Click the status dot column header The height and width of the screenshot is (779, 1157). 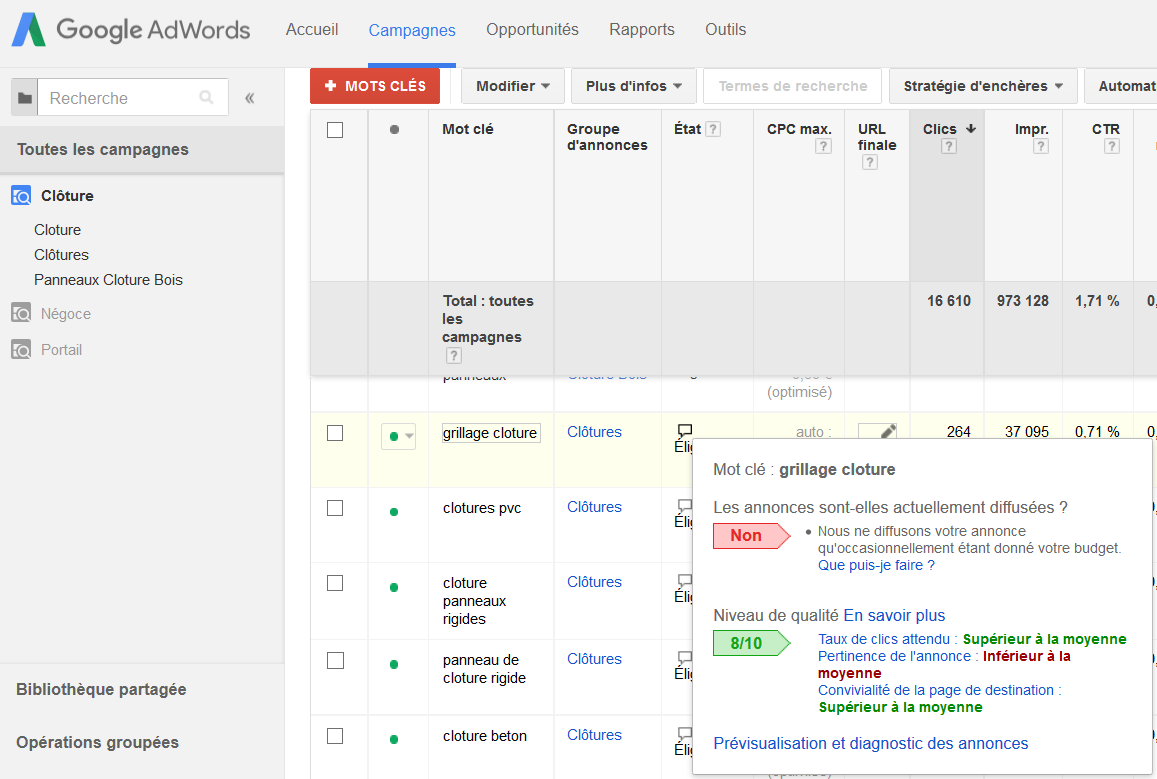click(394, 129)
